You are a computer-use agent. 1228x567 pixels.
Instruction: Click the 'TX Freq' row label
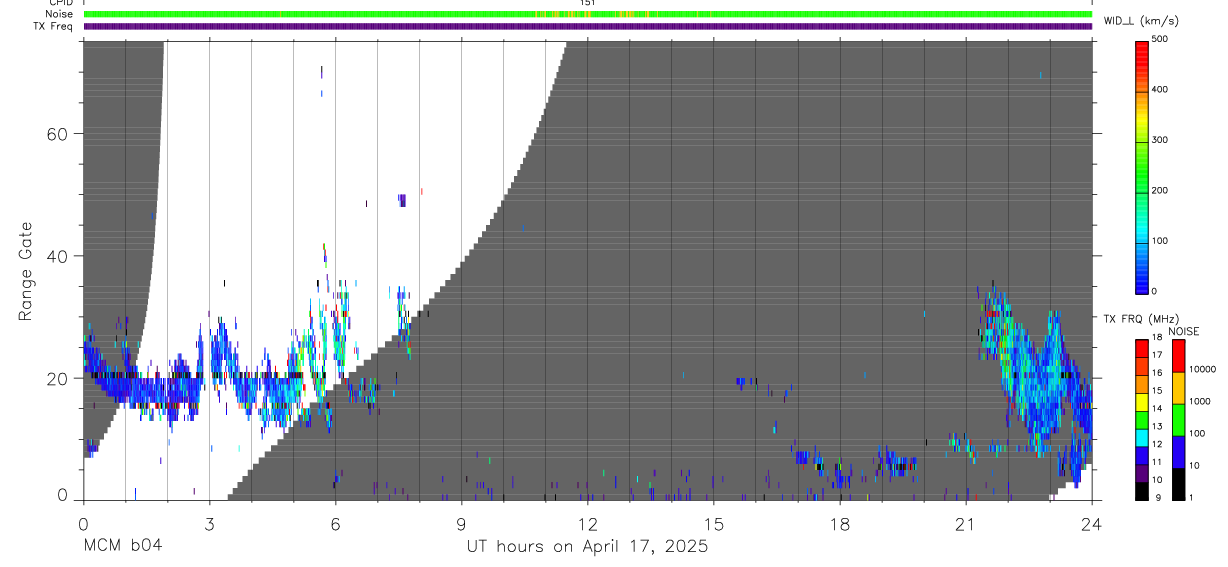(55, 26)
